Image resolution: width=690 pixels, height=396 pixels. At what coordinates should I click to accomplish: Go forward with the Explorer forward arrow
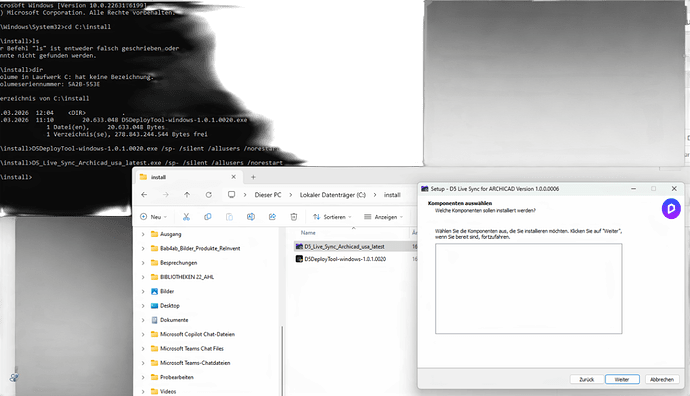pyautogui.click(x=165, y=194)
